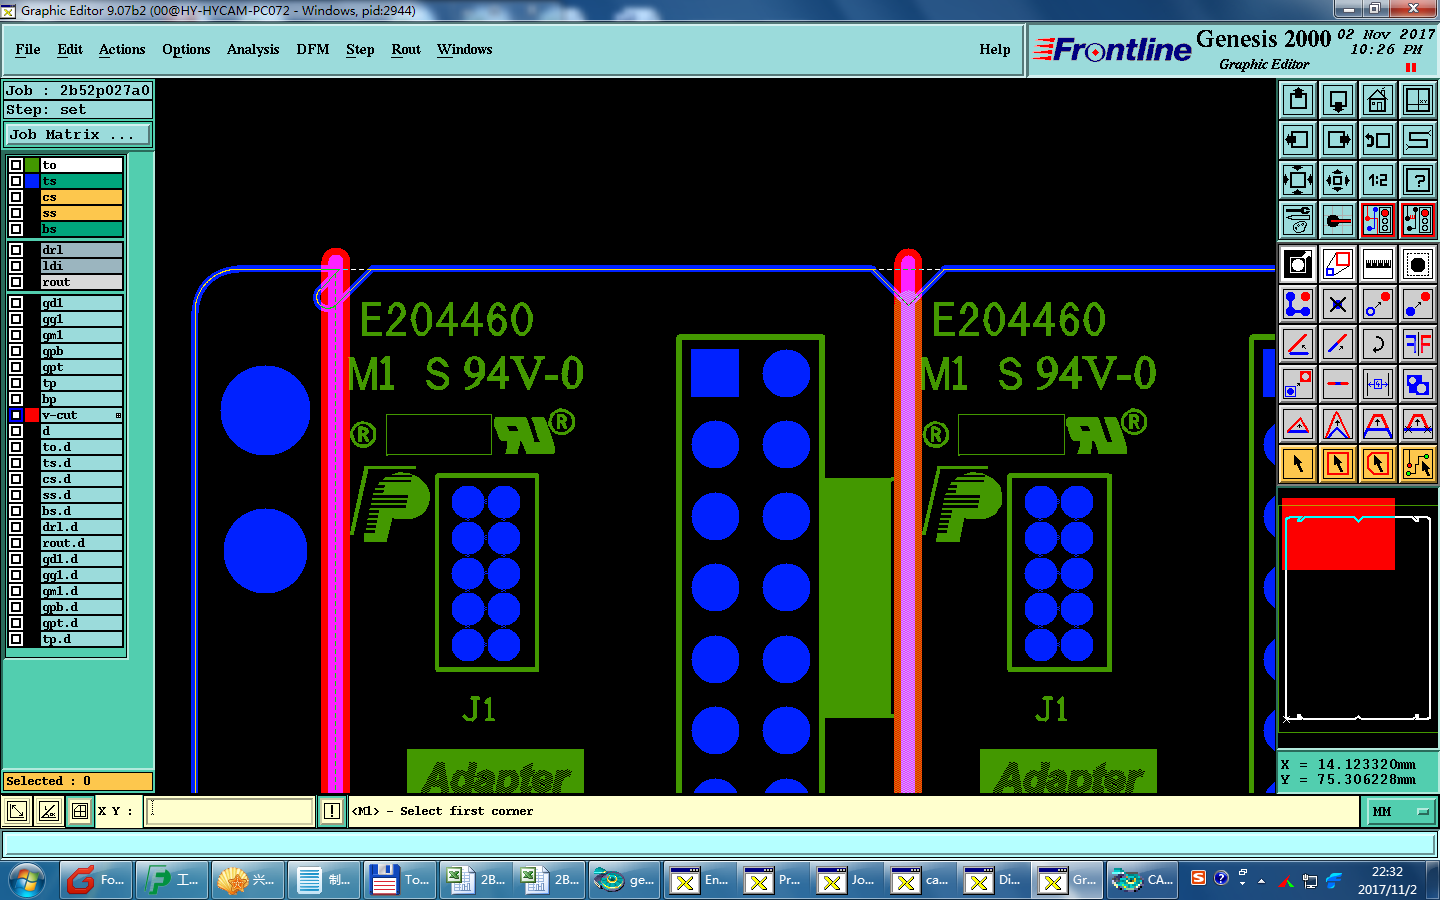The image size is (1440, 900).
Task: Click the zoom in arrows icon
Action: [x=1338, y=180]
